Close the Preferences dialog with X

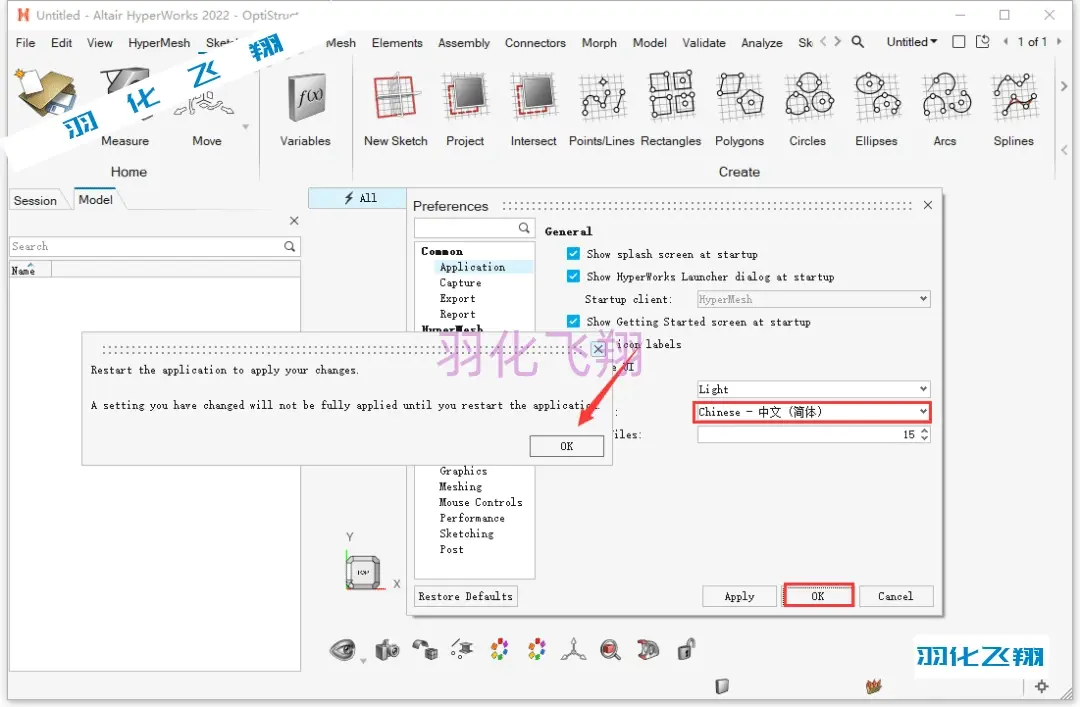pyautogui.click(x=928, y=205)
